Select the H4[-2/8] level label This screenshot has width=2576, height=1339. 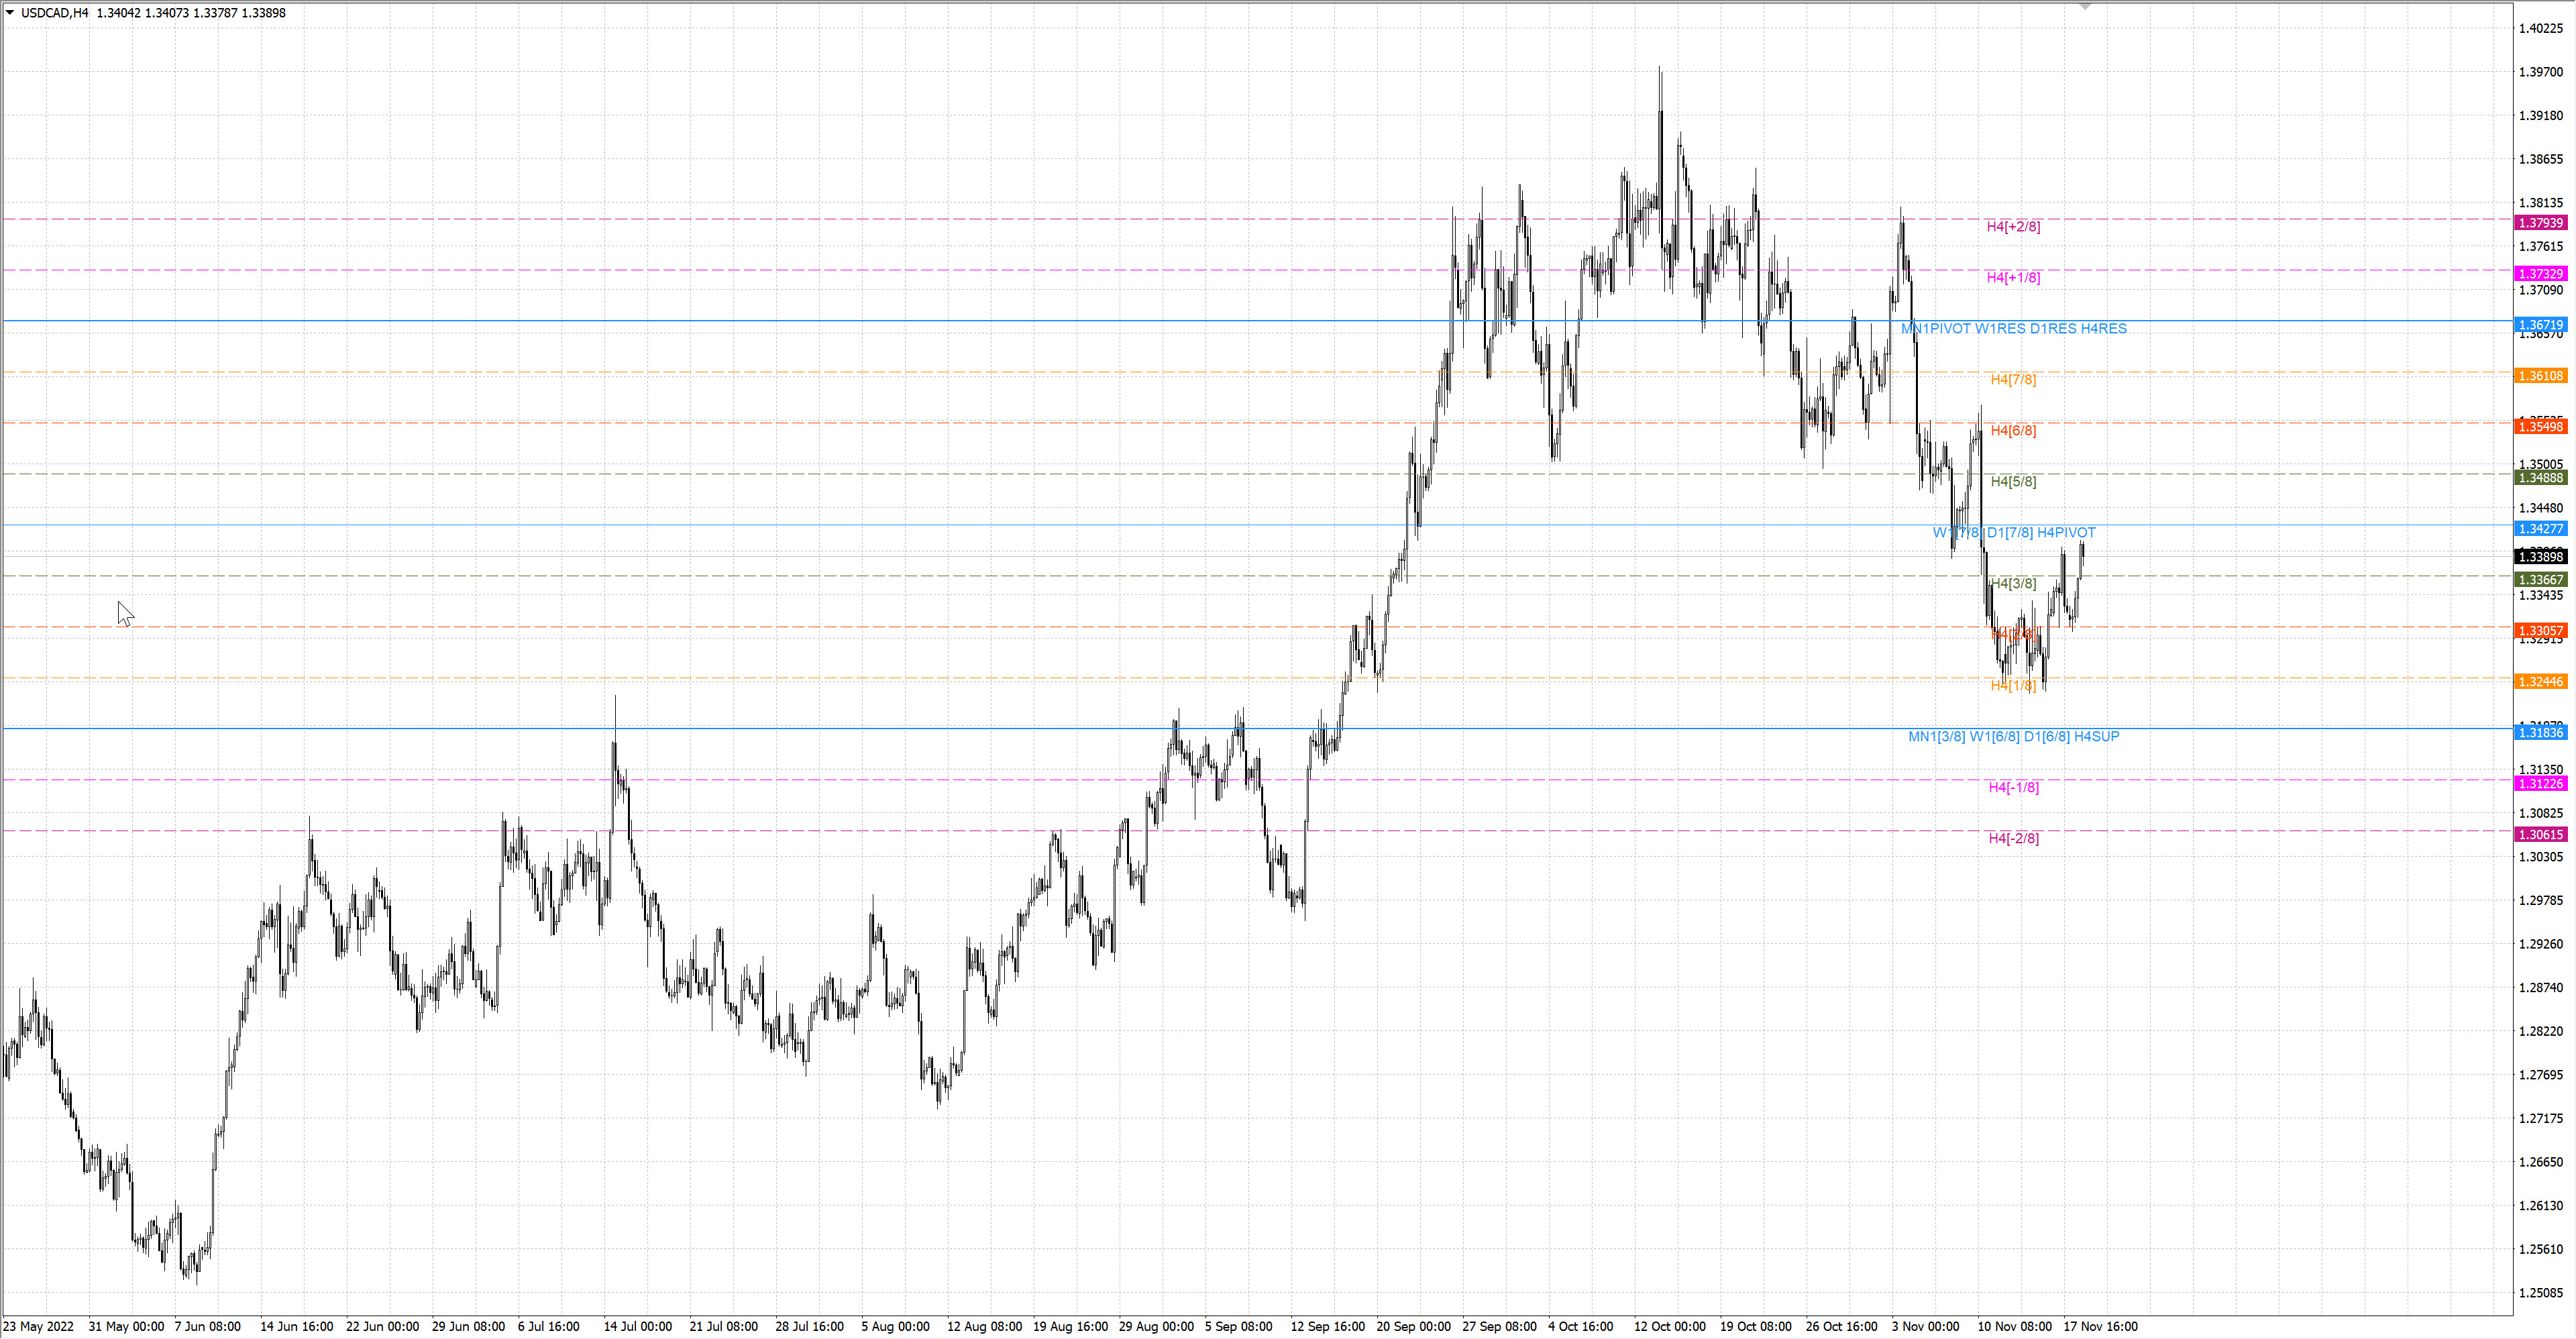point(2013,839)
